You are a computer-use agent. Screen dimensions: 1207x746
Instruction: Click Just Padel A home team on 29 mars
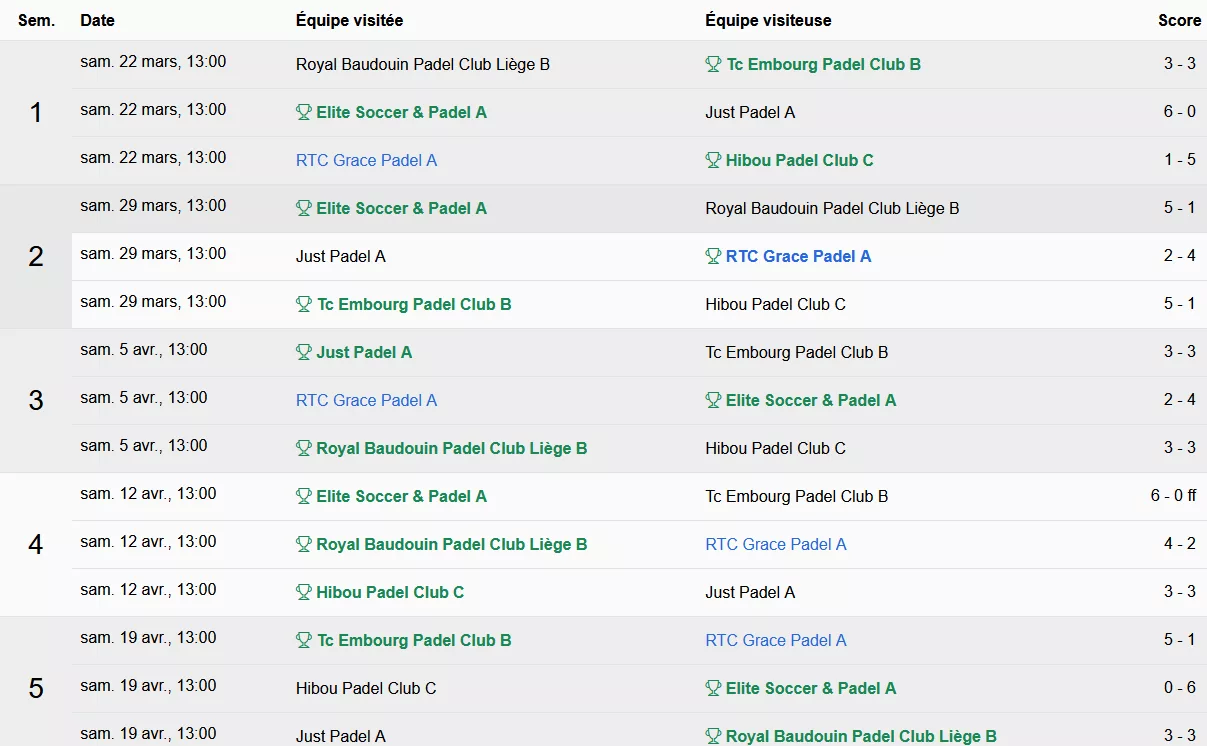(x=340, y=256)
